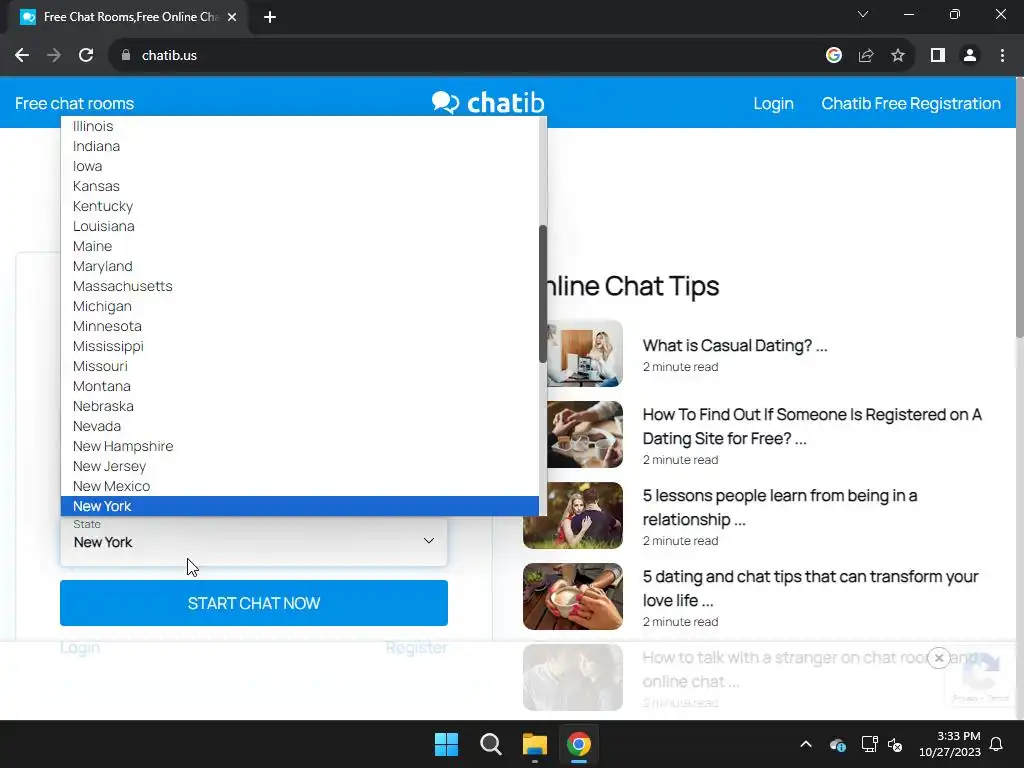Screen dimensions: 1024x768
Task: Click the START CHAT NOW button
Action: click(x=254, y=603)
